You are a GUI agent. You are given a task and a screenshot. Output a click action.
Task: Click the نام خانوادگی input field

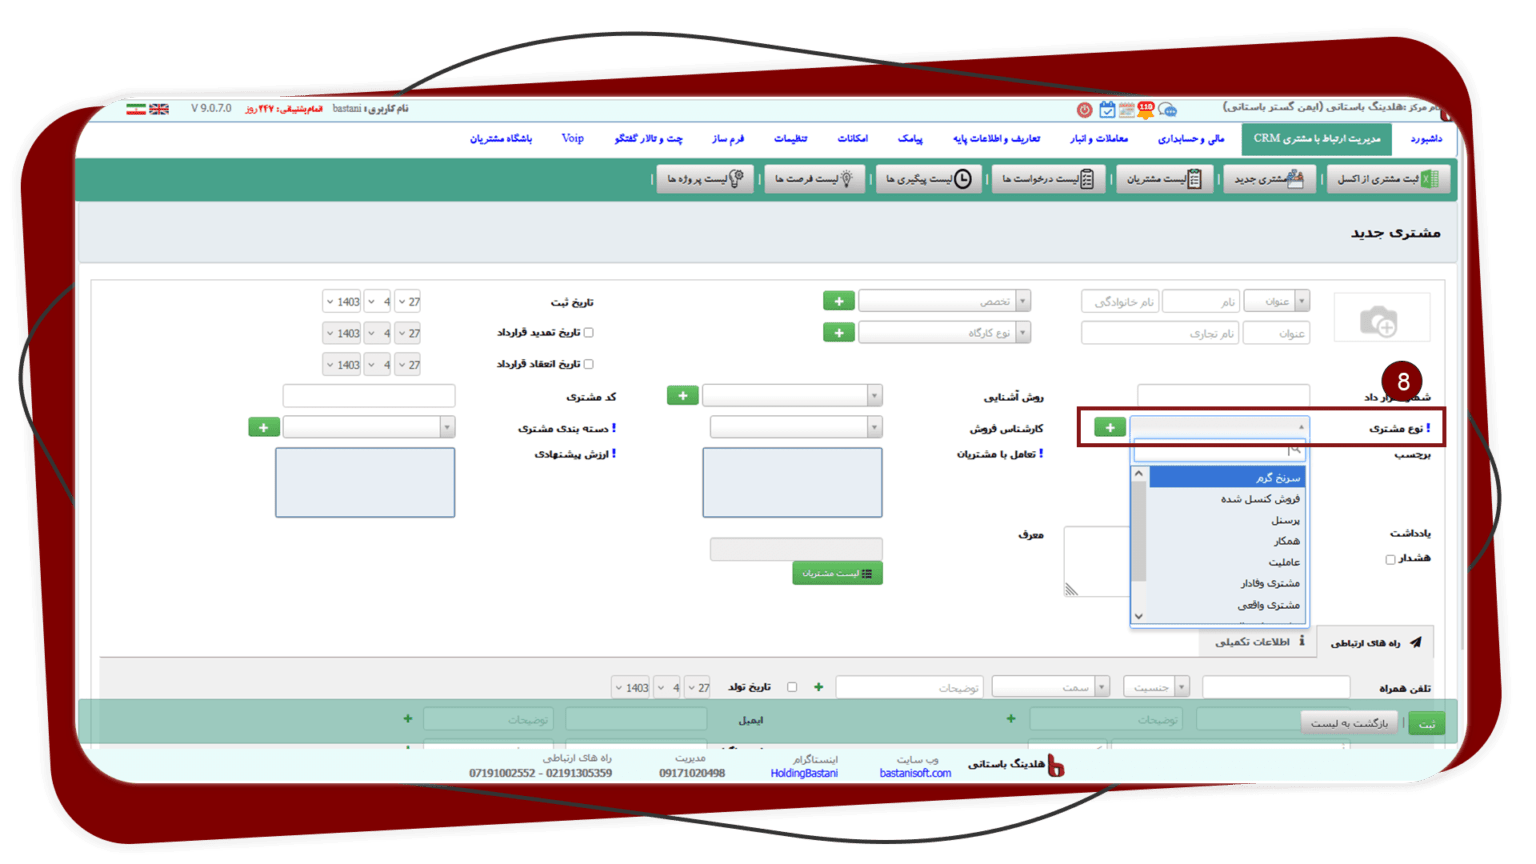coord(1120,301)
